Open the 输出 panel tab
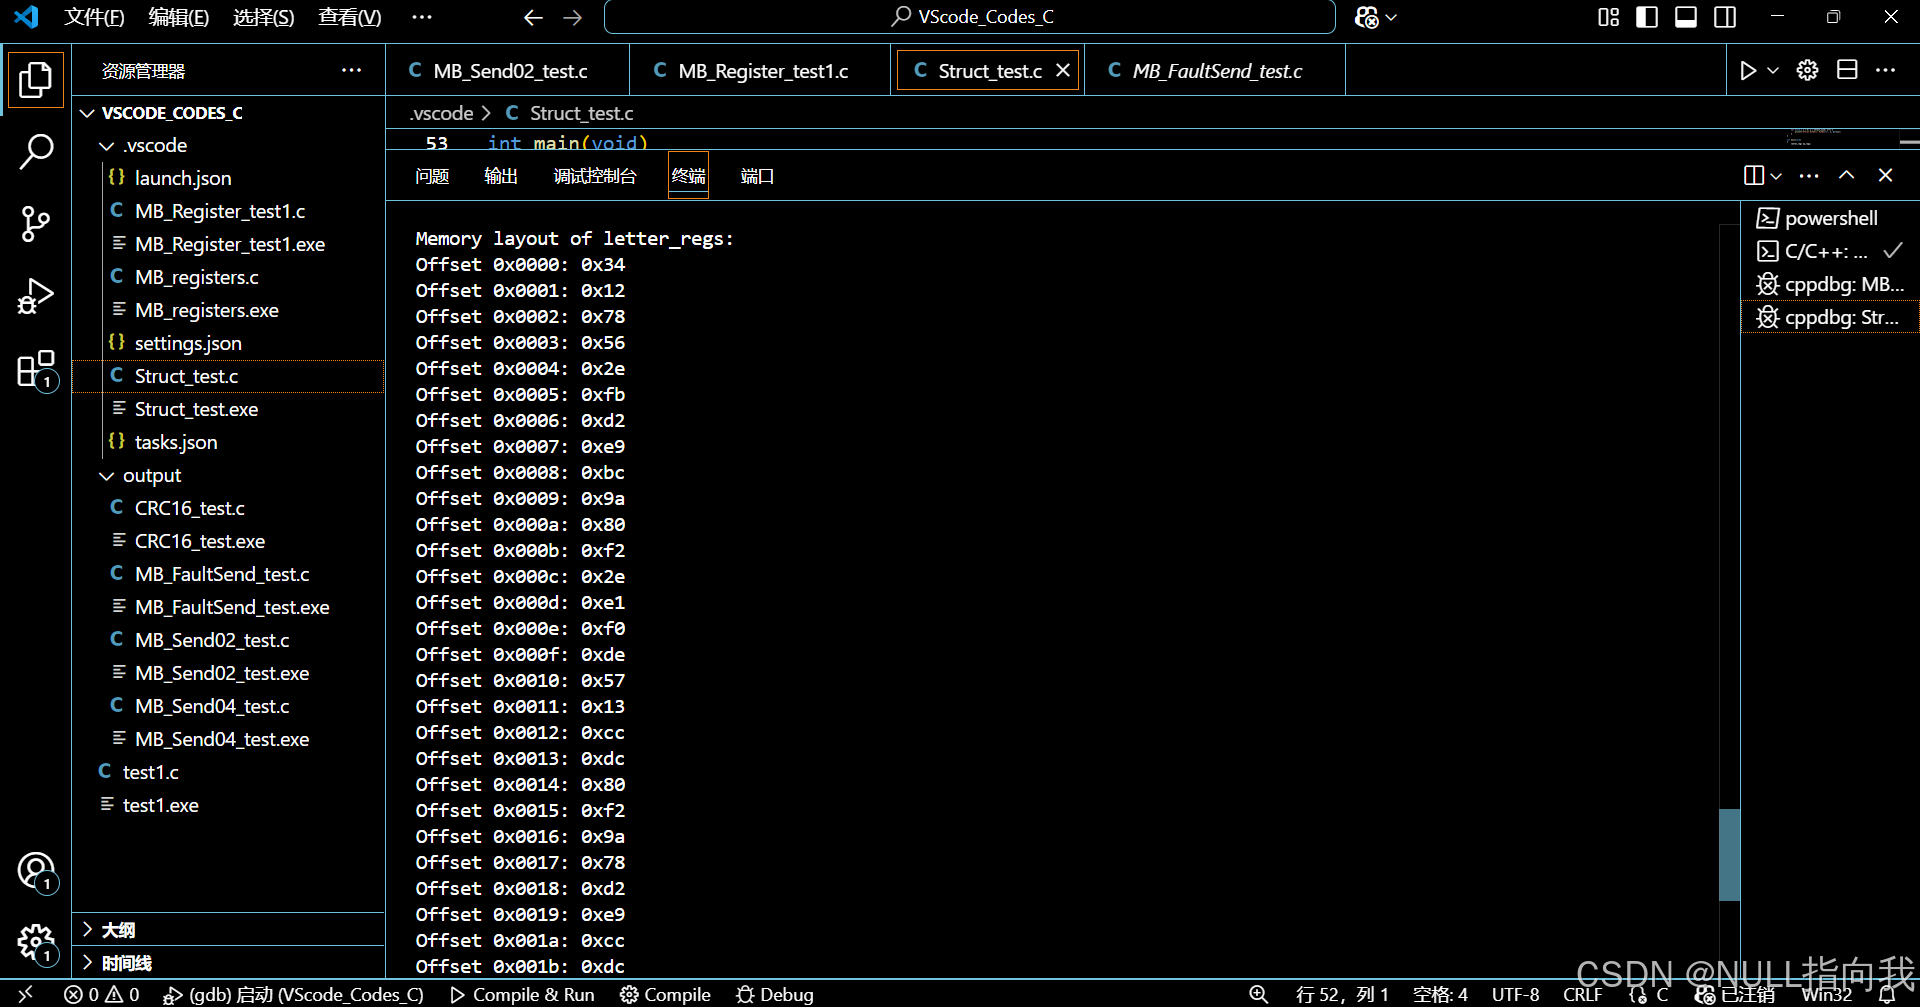 [x=501, y=176]
